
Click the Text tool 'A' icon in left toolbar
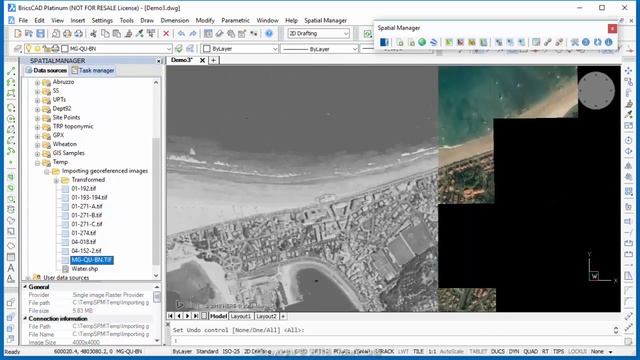[x=11, y=268]
